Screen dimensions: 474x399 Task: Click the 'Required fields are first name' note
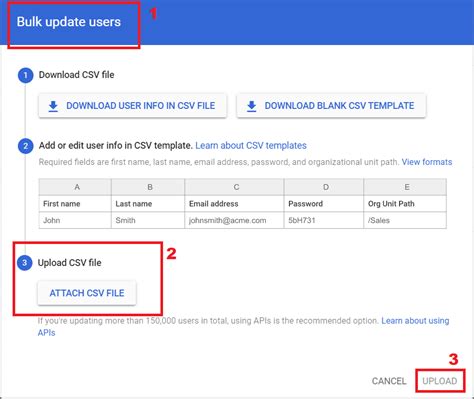219,162
